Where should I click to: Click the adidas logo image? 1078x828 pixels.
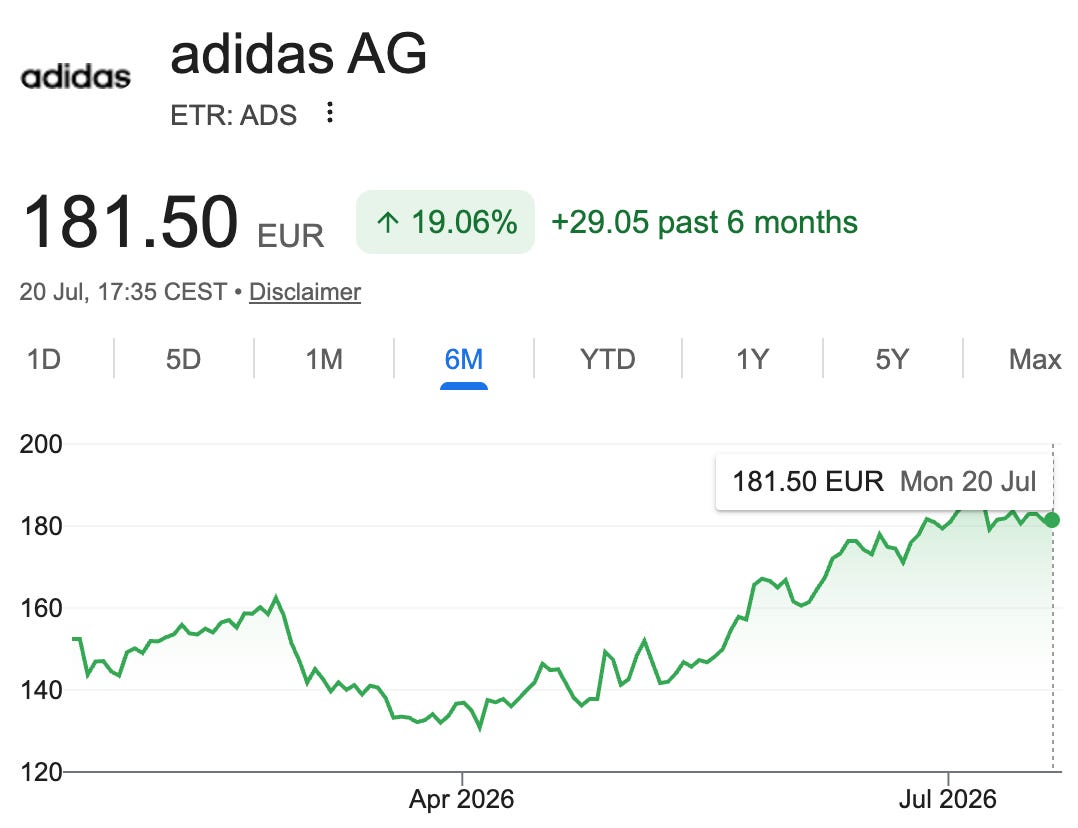coord(76,77)
